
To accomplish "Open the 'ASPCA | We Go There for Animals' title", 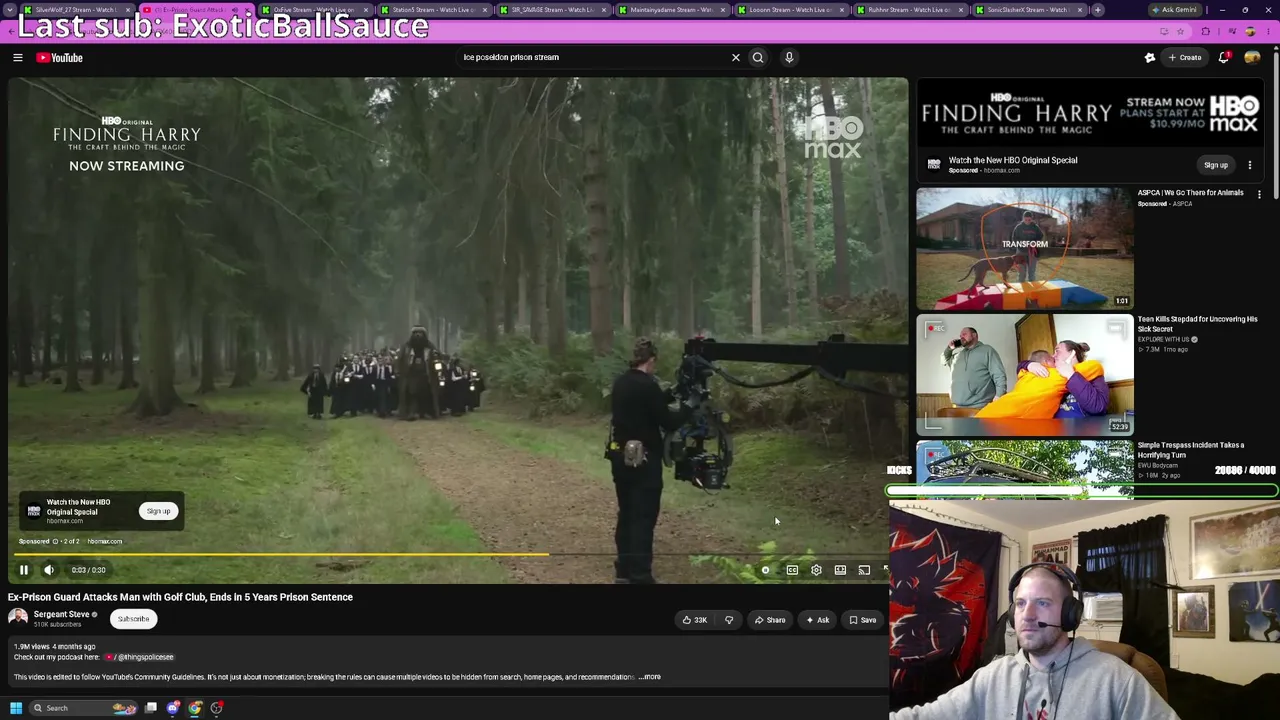I will click(1190, 193).
